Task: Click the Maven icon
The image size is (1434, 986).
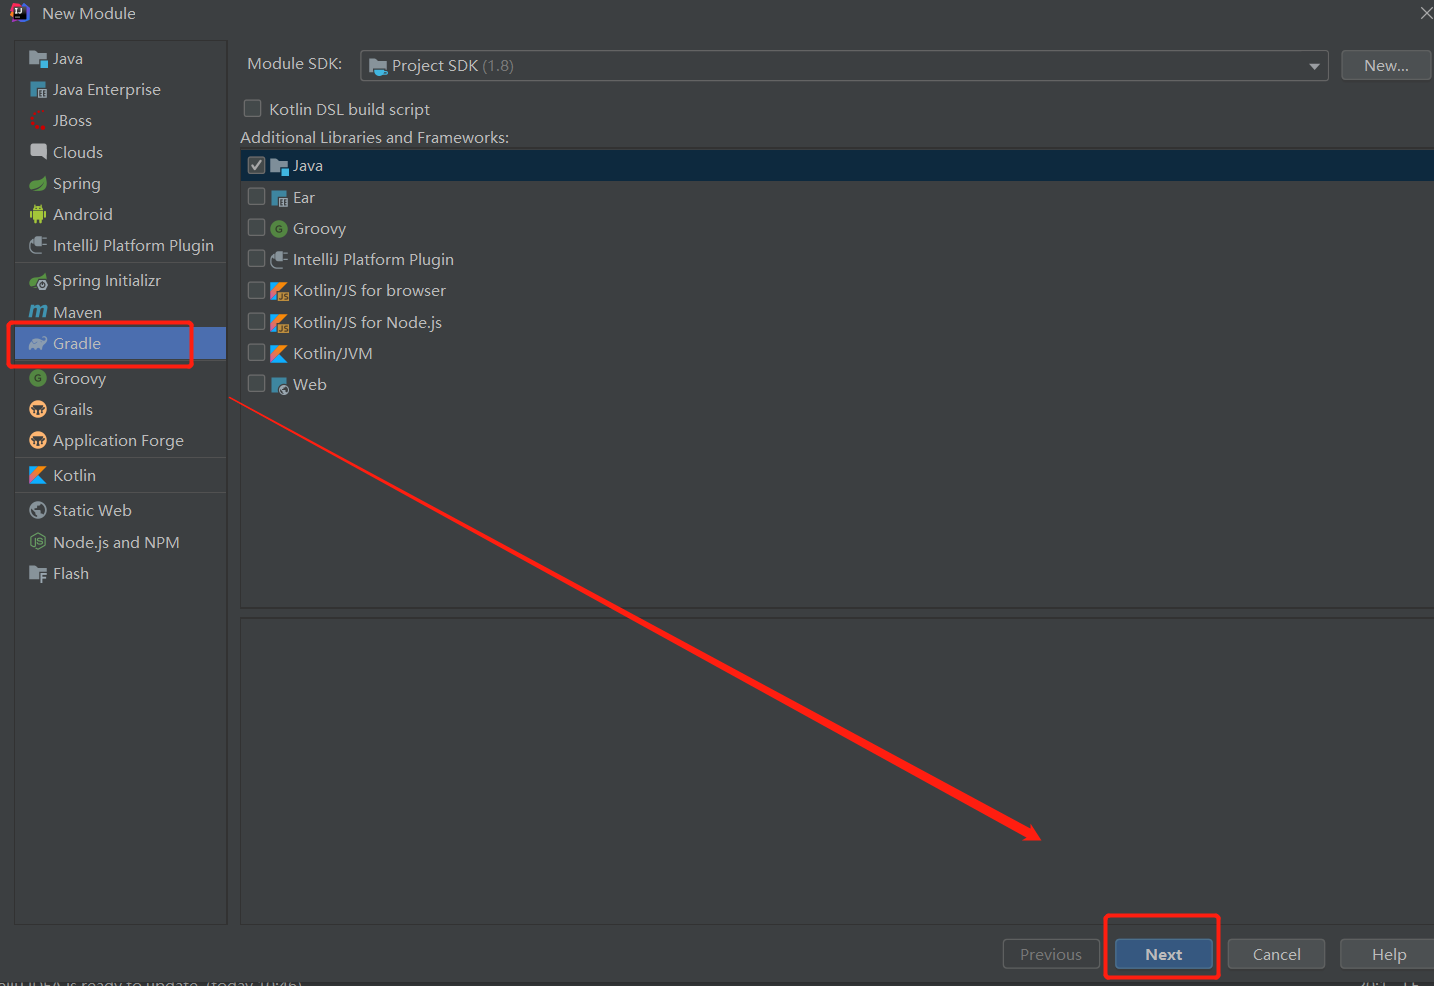Action: tap(38, 312)
